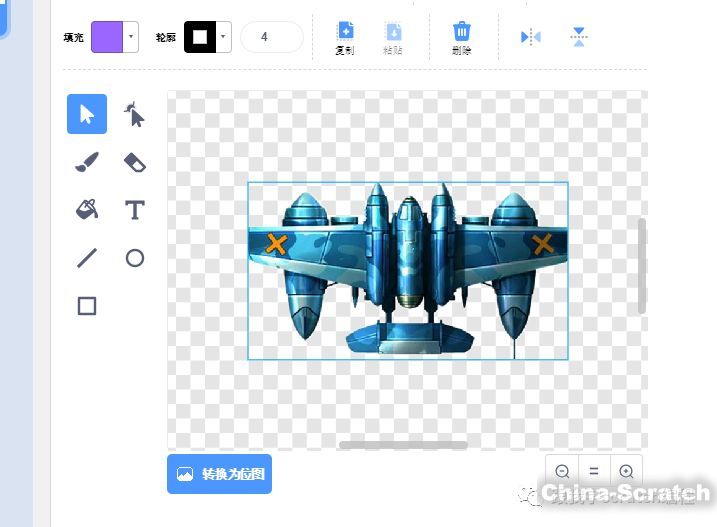Pick the Rectangle tool
The height and width of the screenshot is (527, 717).
(87, 306)
